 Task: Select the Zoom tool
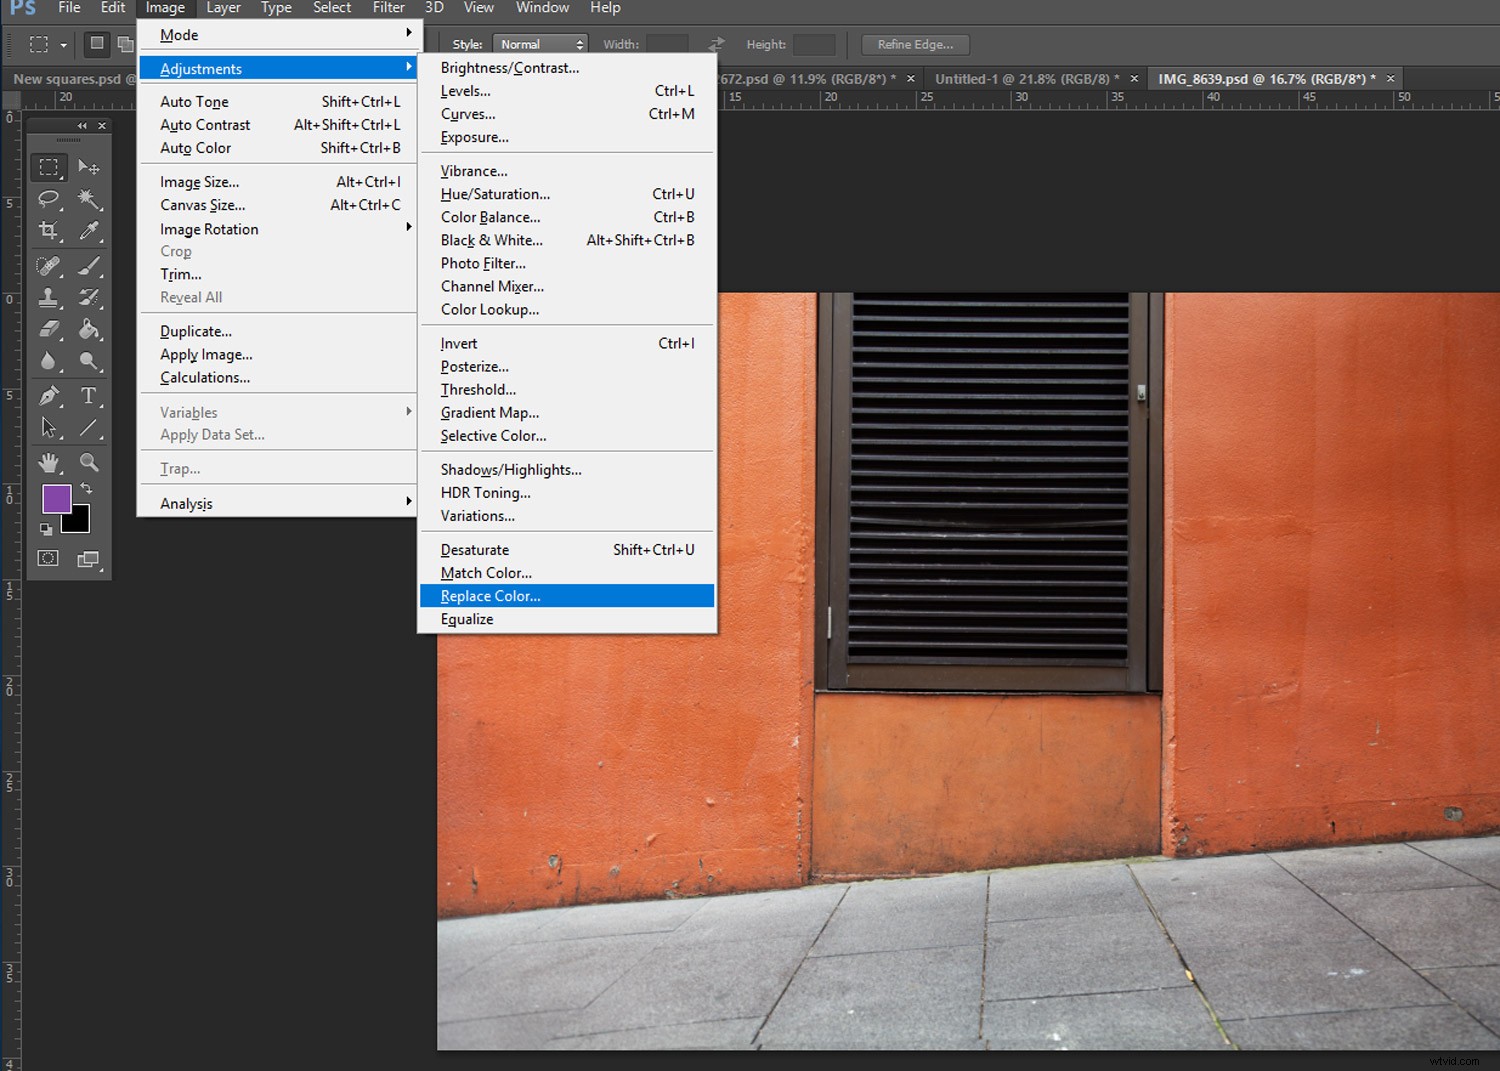click(90, 460)
